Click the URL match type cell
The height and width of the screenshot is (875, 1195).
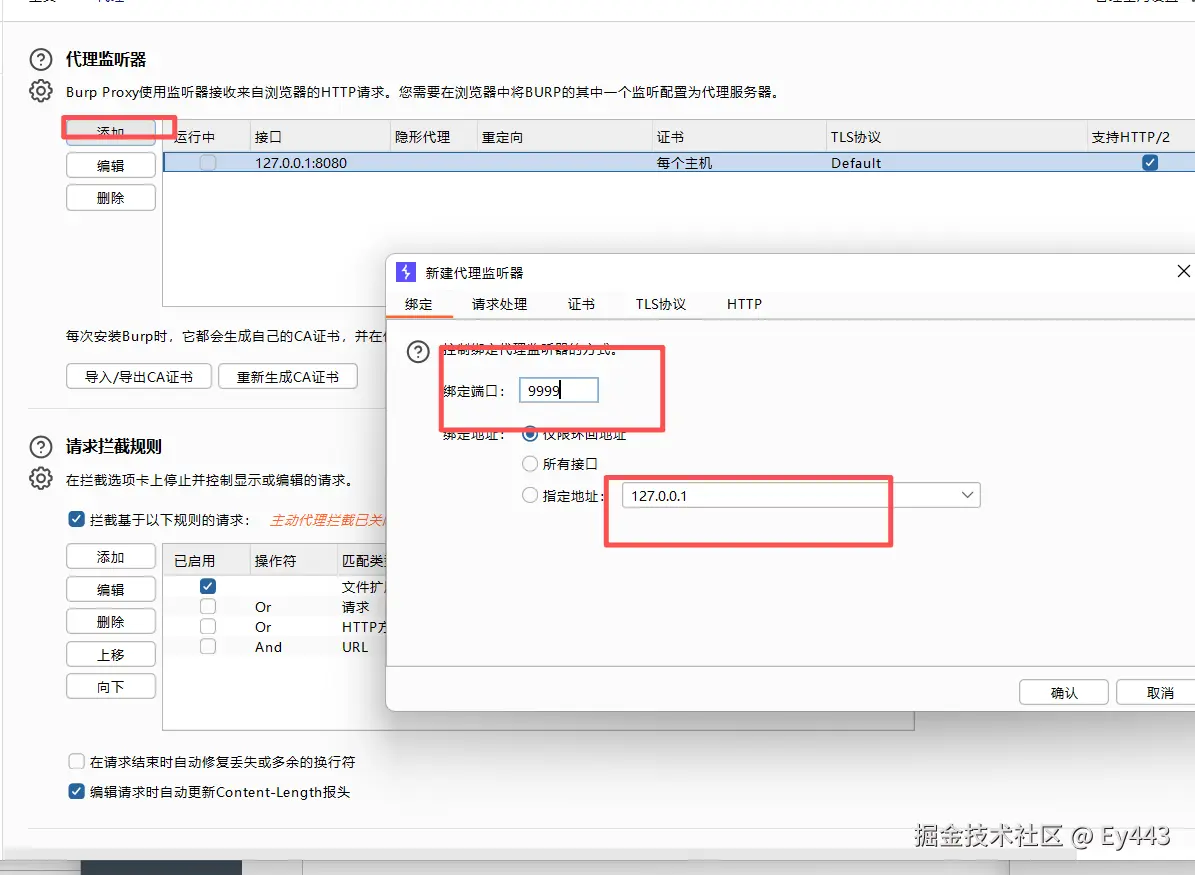click(355, 646)
